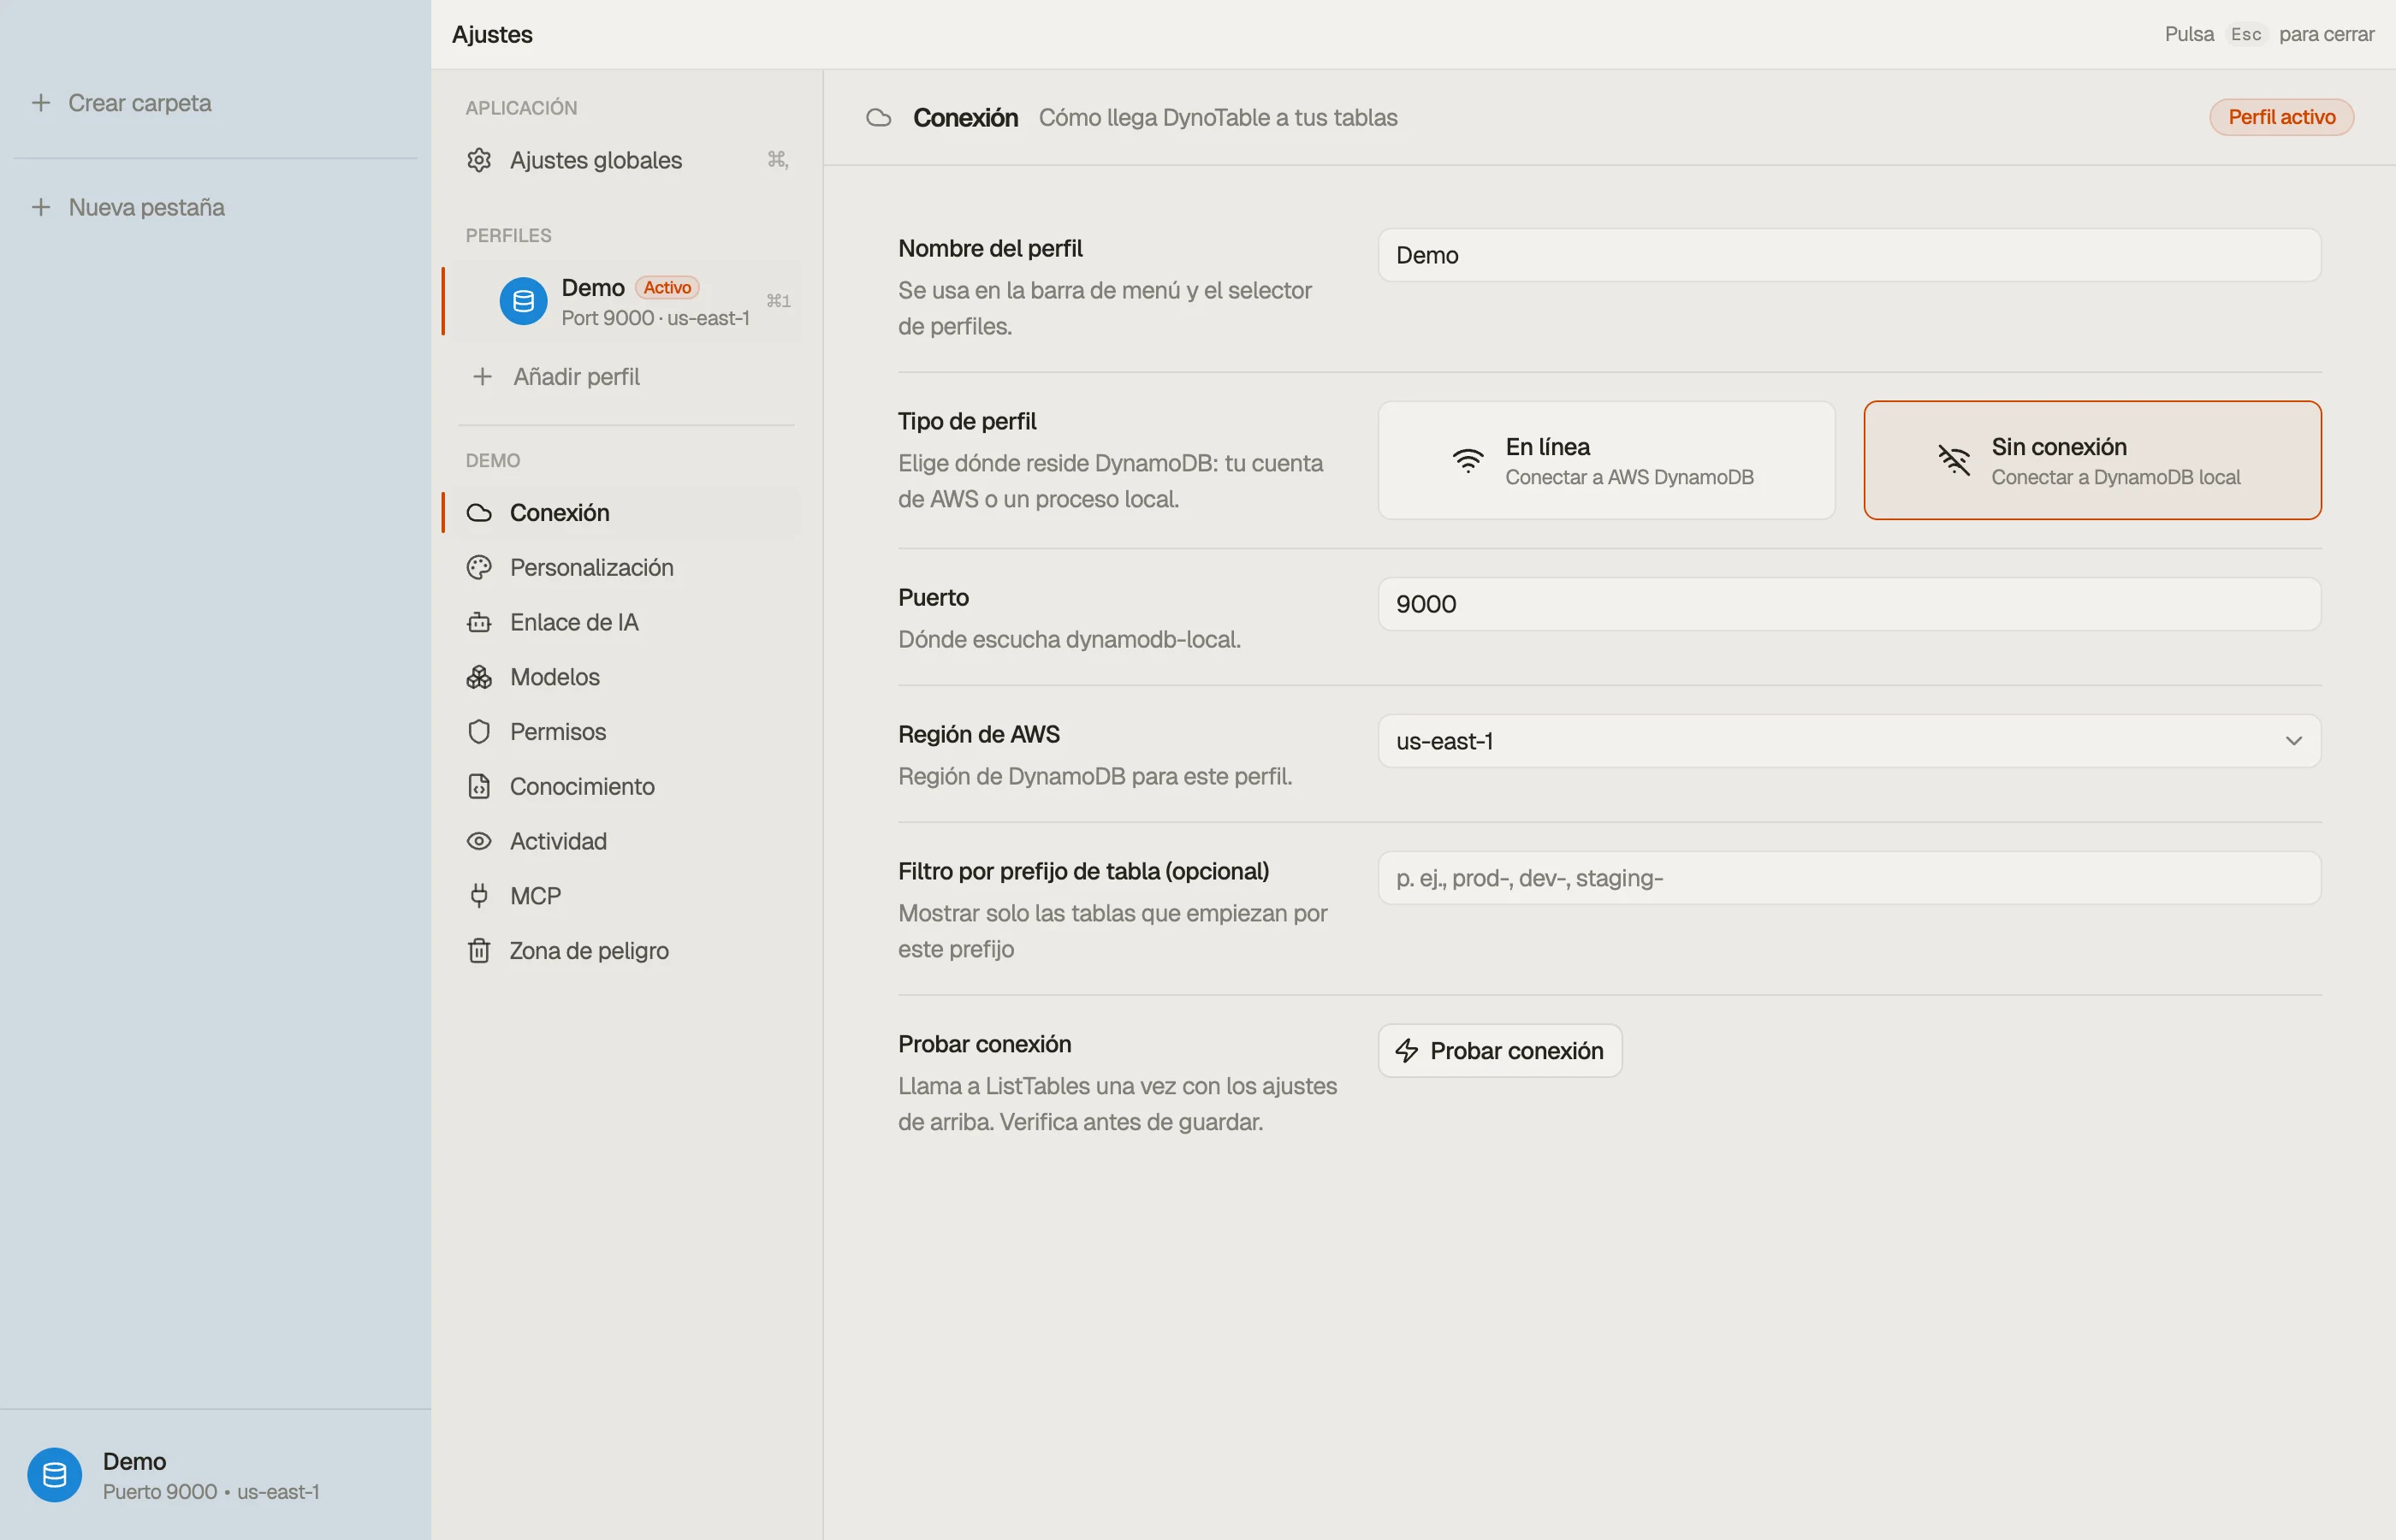Click the Puerto input field showing 9000
The height and width of the screenshot is (1540, 2396).
1849,604
